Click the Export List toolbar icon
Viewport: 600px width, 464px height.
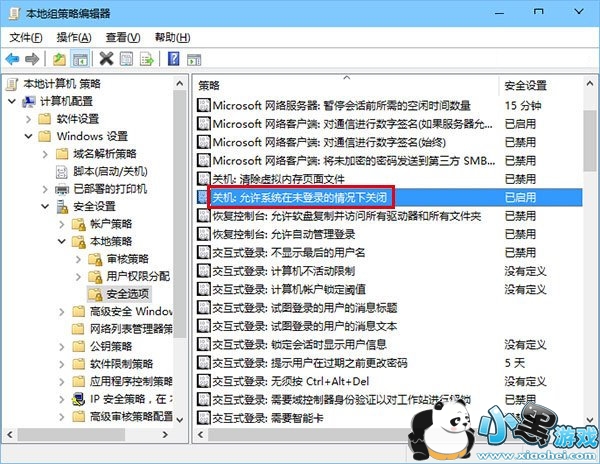pos(147,59)
